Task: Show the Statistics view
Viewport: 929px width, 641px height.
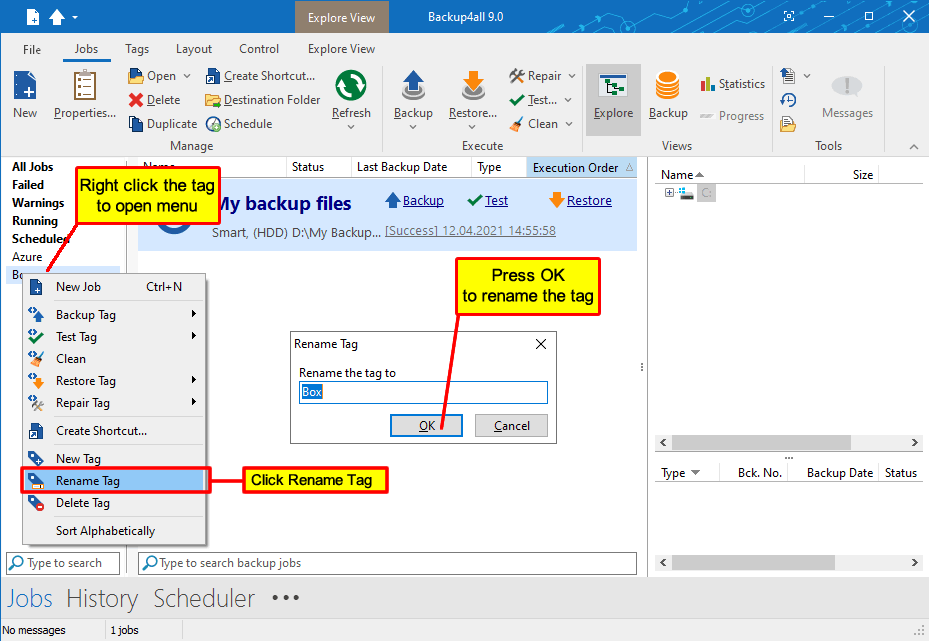Action: (732, 84)
